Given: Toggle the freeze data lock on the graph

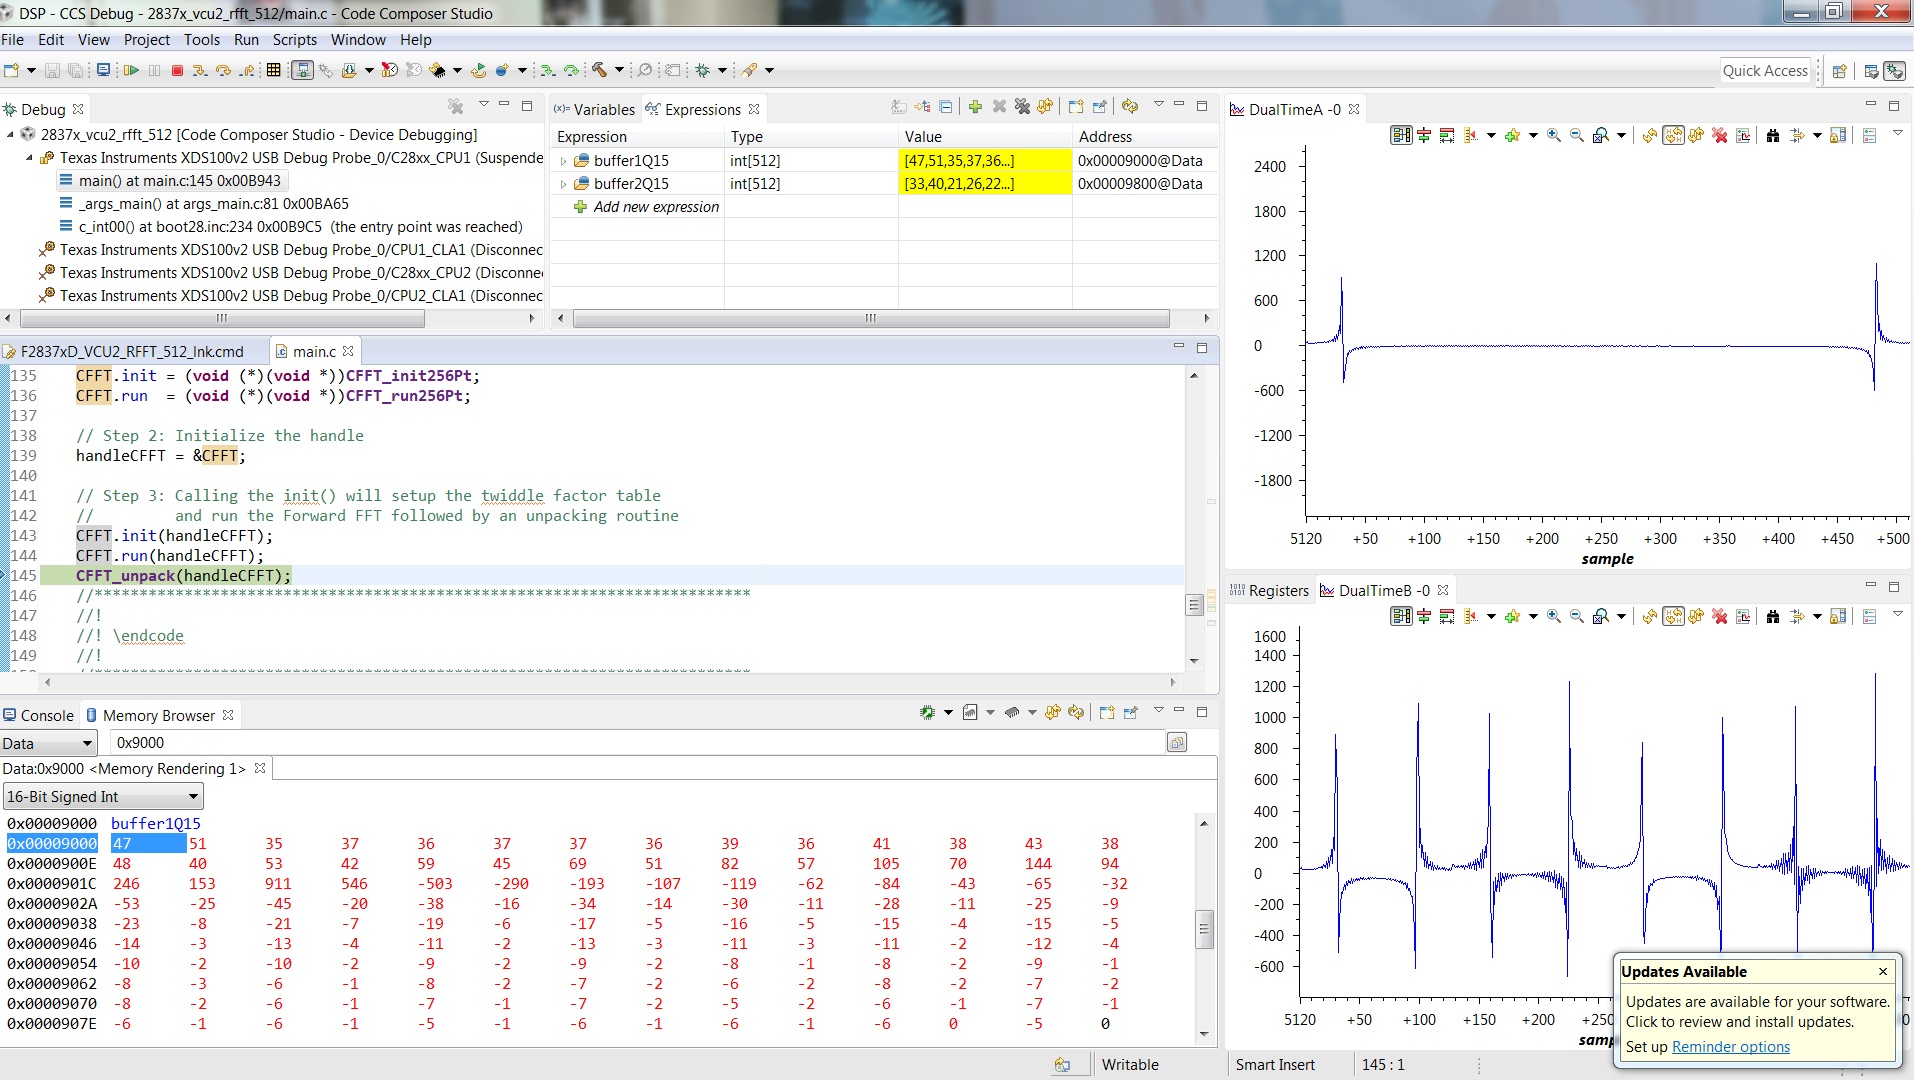Looking at the screenshot, I should (1839, 134).
